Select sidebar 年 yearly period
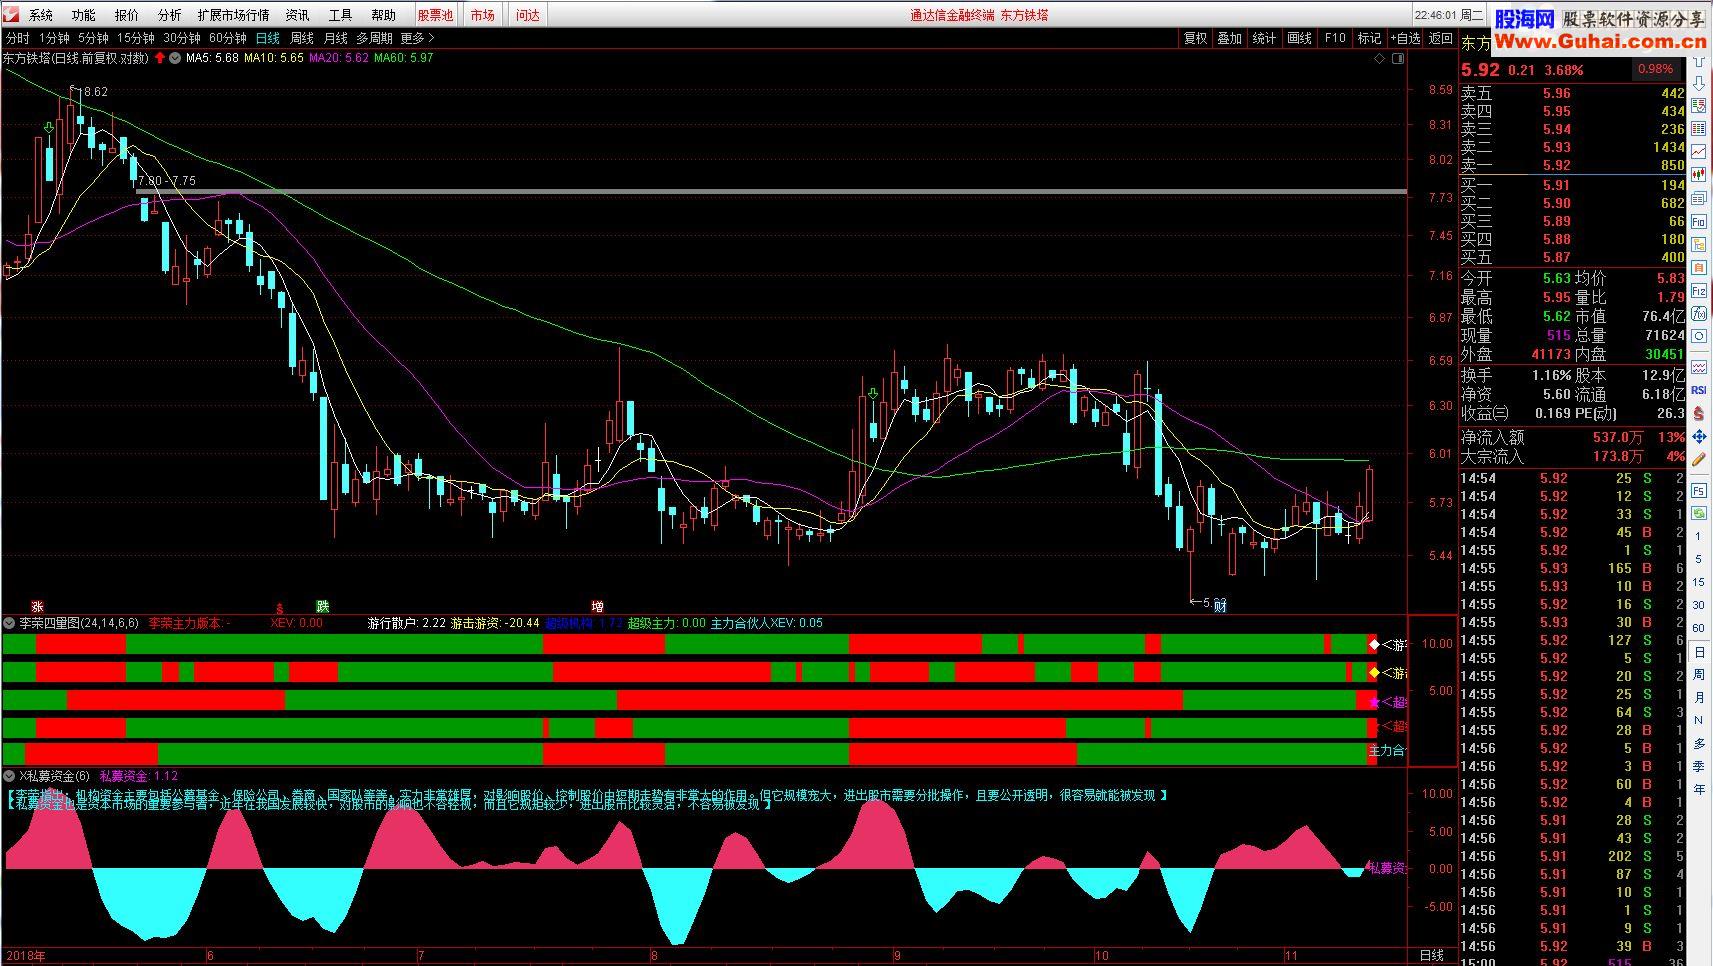The image size is (1713, 966). [x=1698, y=789]
